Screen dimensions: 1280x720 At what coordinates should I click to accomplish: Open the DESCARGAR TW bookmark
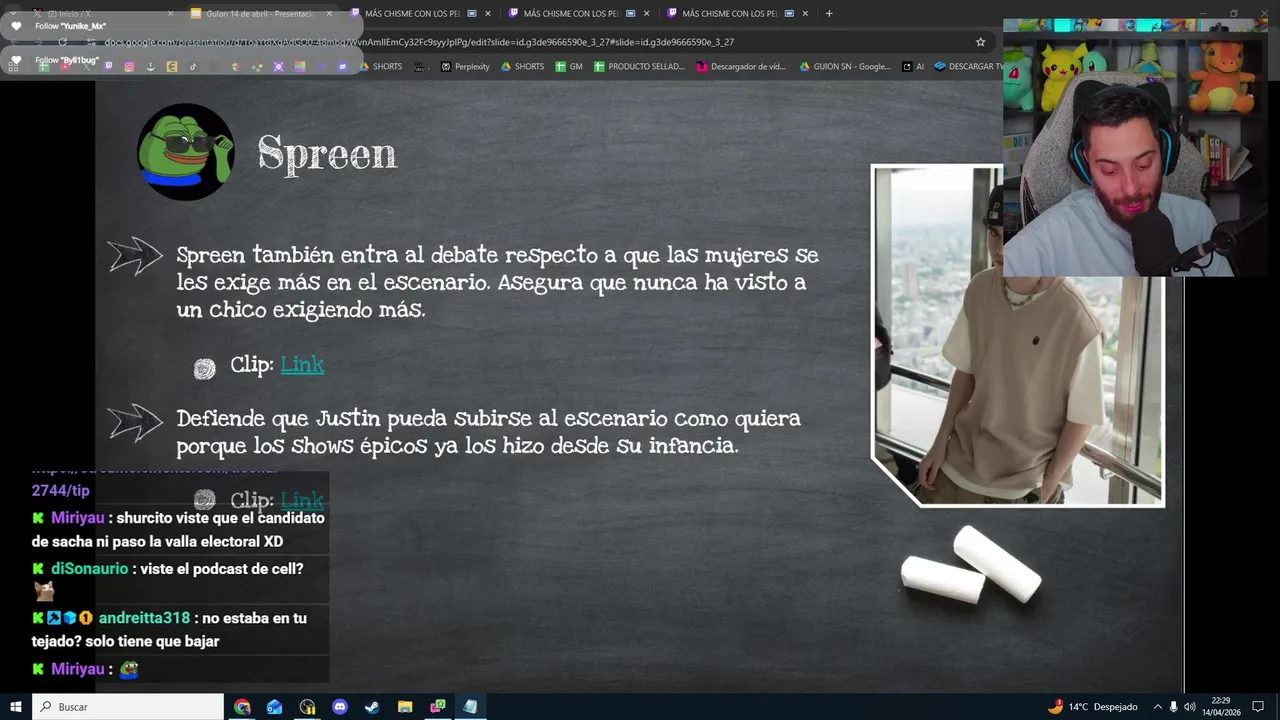[x=968, y=66]
